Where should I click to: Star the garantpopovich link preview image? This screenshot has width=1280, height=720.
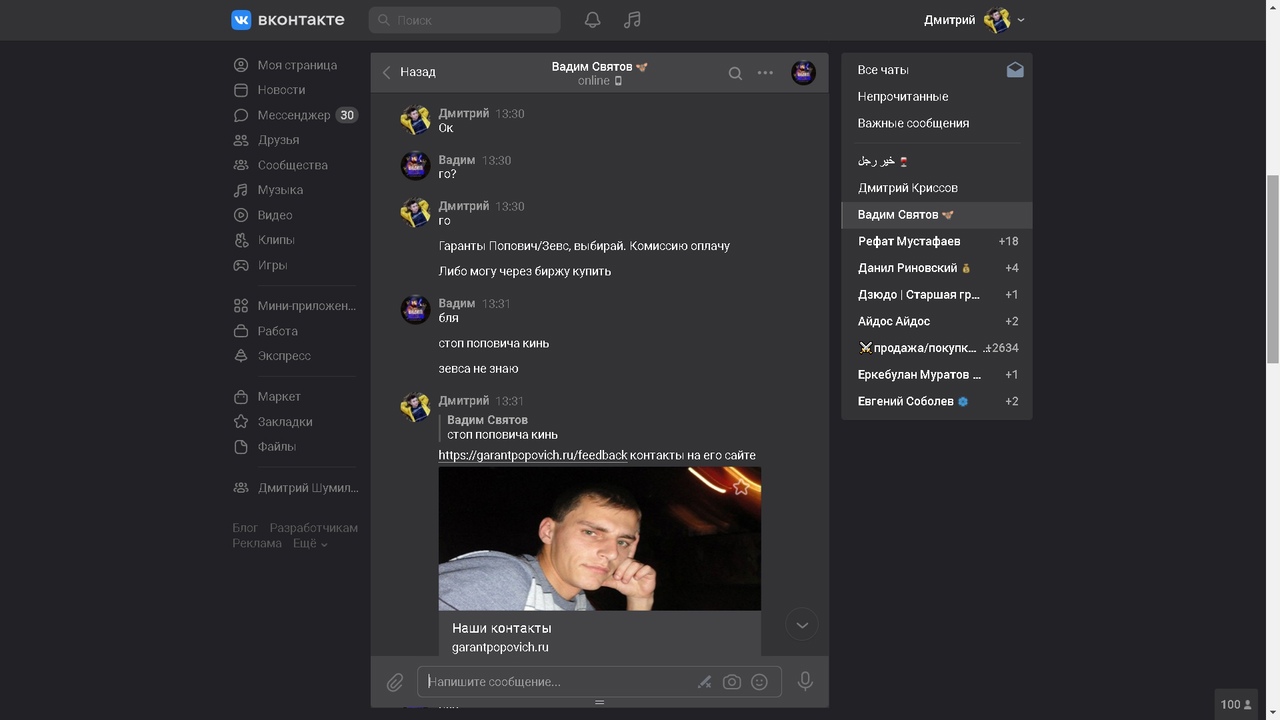pyautogui.click(x=741, y=488)
